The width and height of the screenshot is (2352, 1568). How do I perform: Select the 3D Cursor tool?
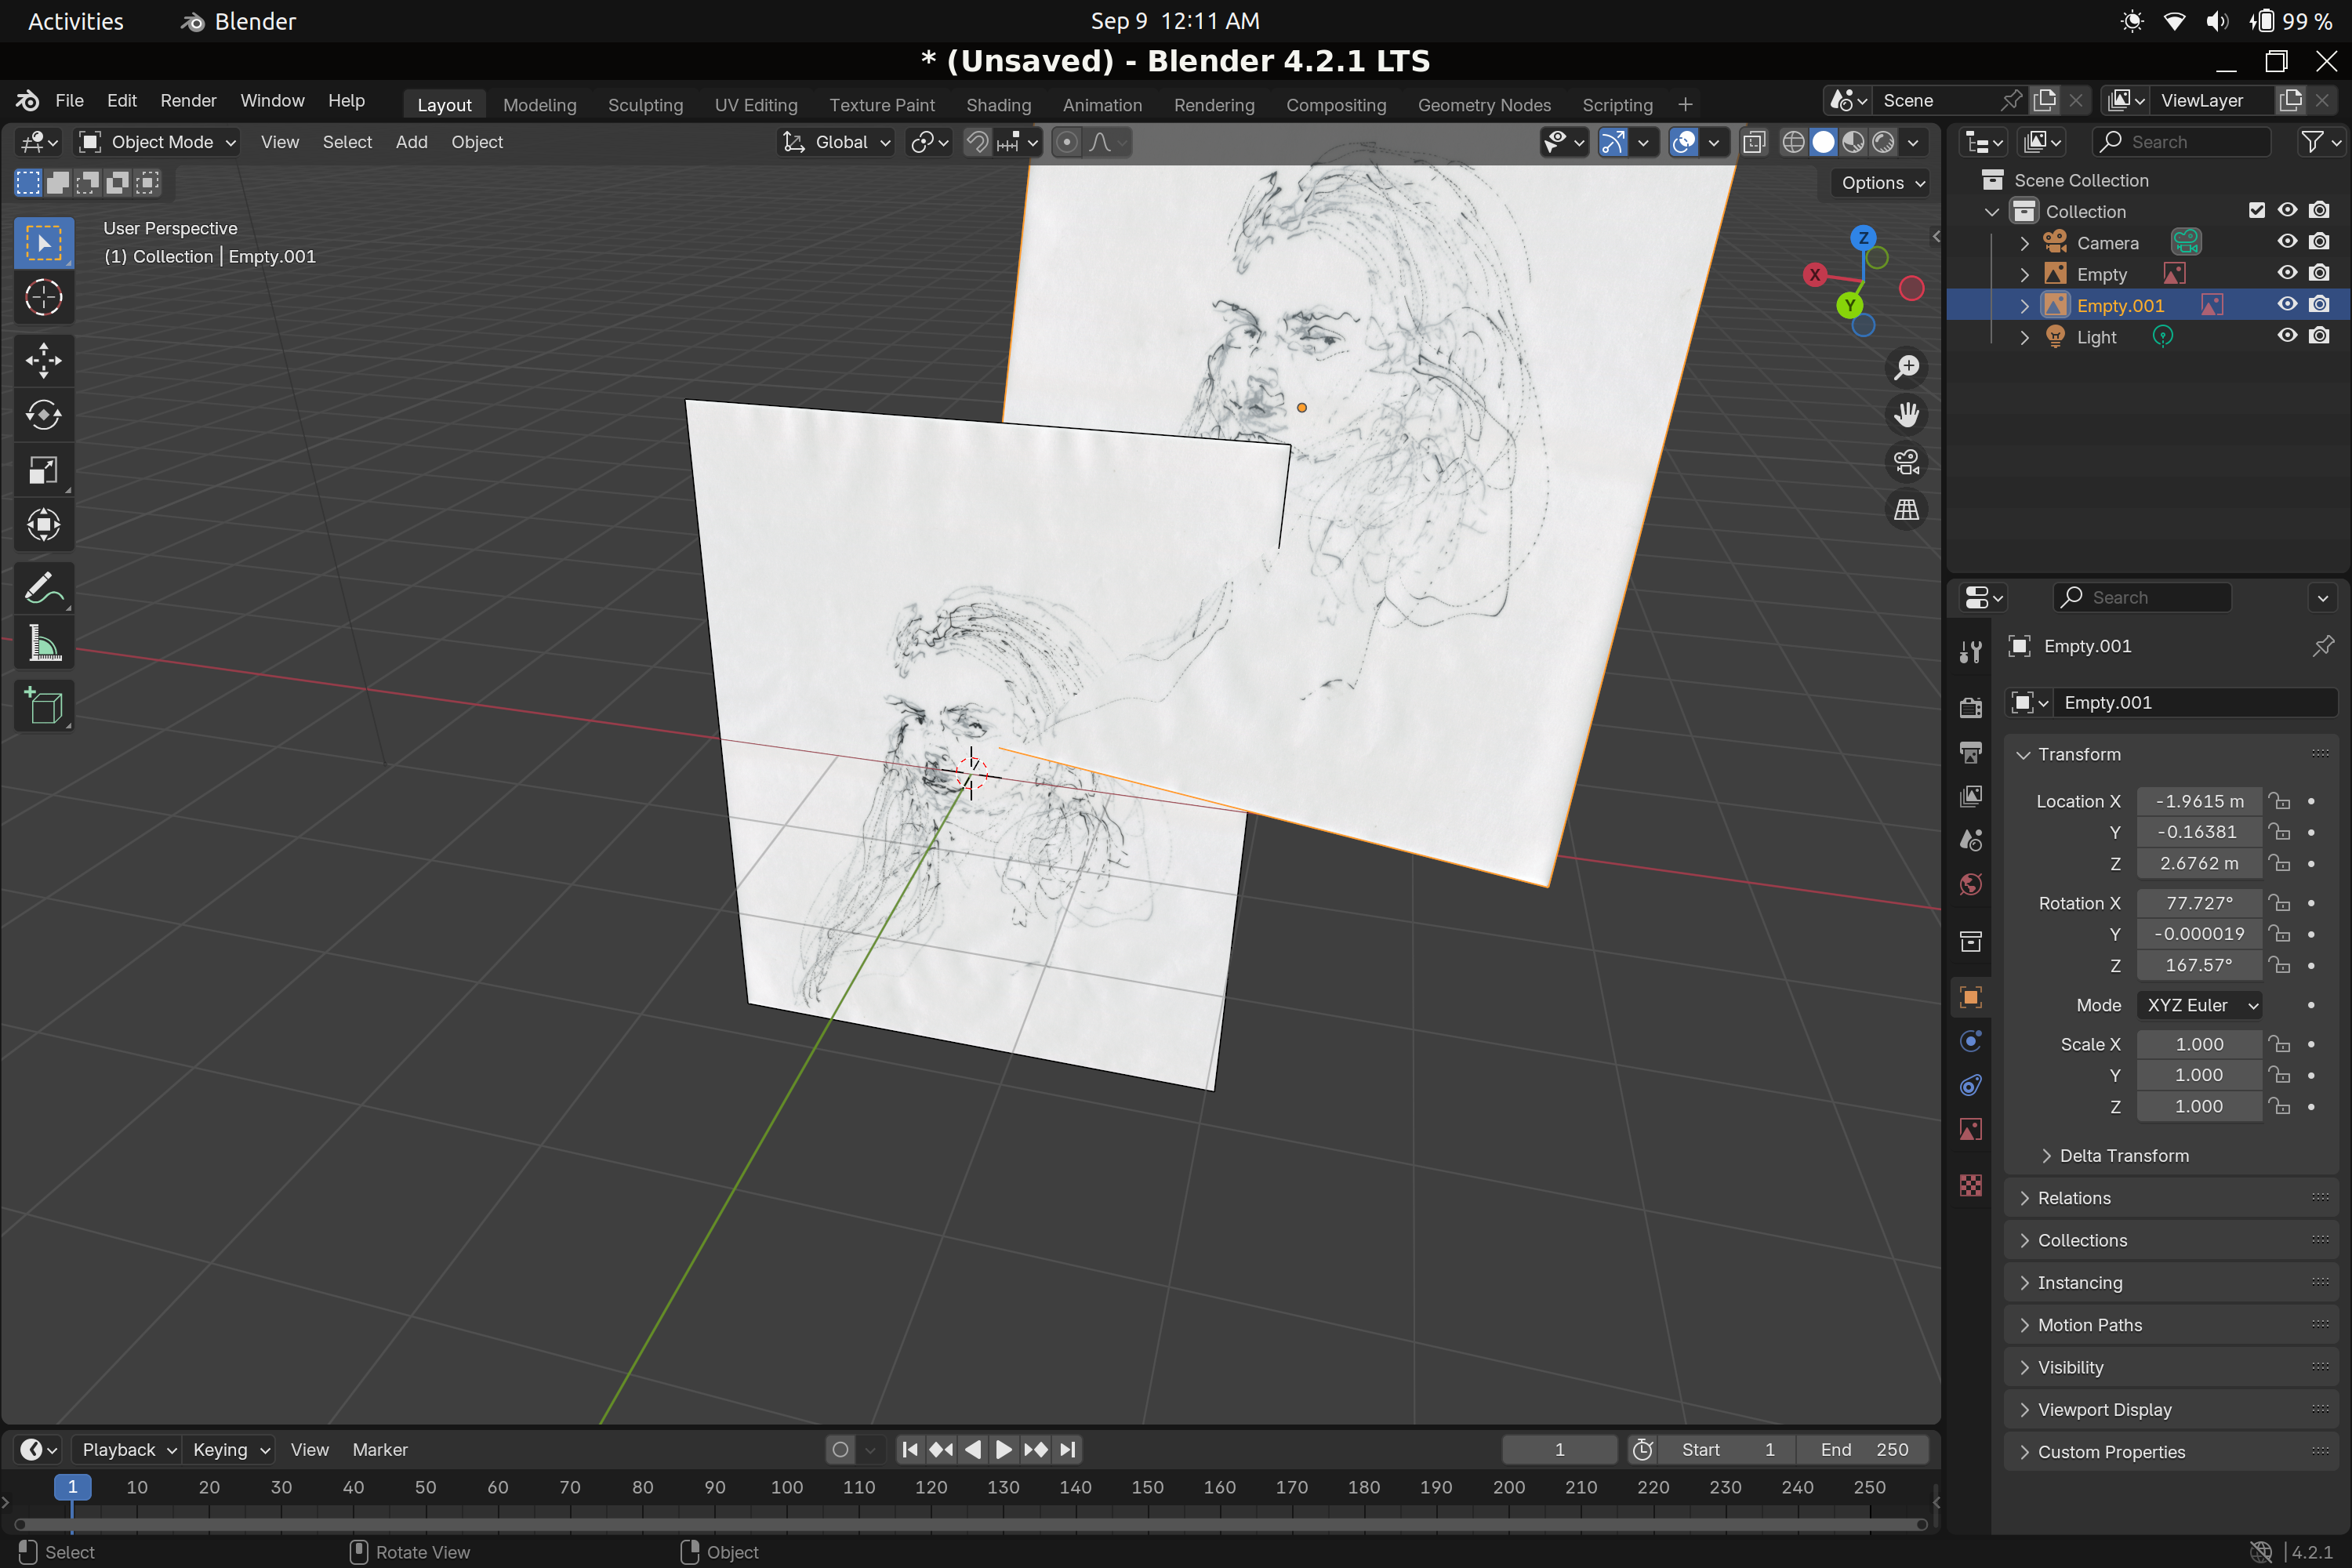coord(43,297)
